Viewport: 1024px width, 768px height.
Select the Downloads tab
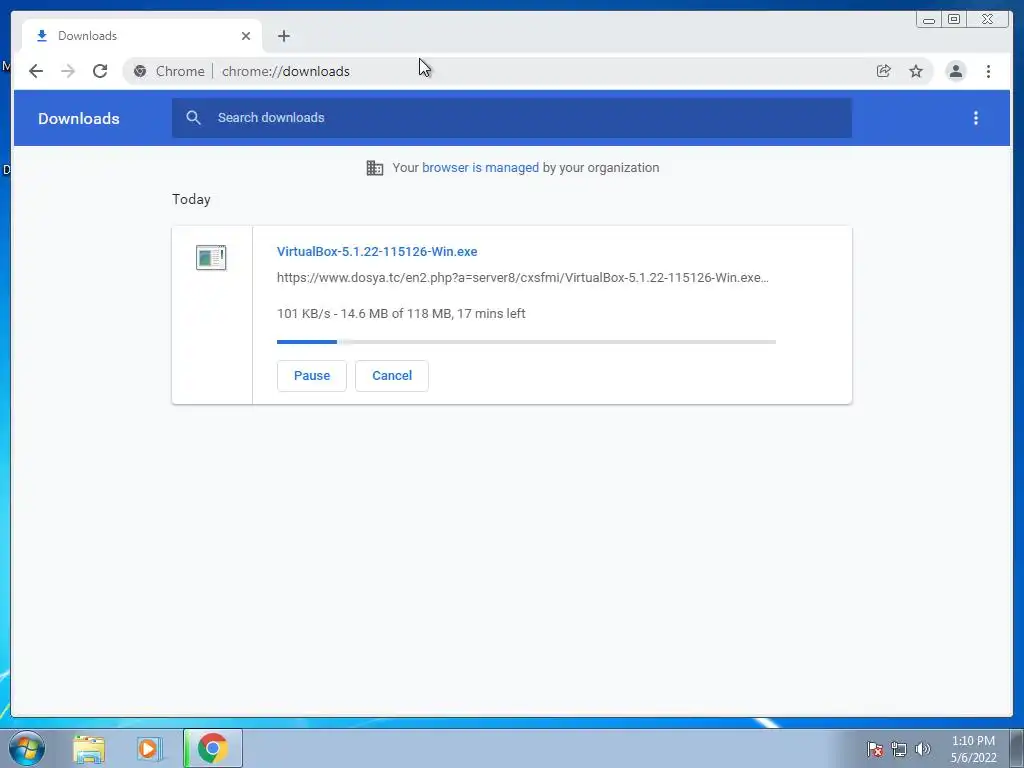coord(142,36)
